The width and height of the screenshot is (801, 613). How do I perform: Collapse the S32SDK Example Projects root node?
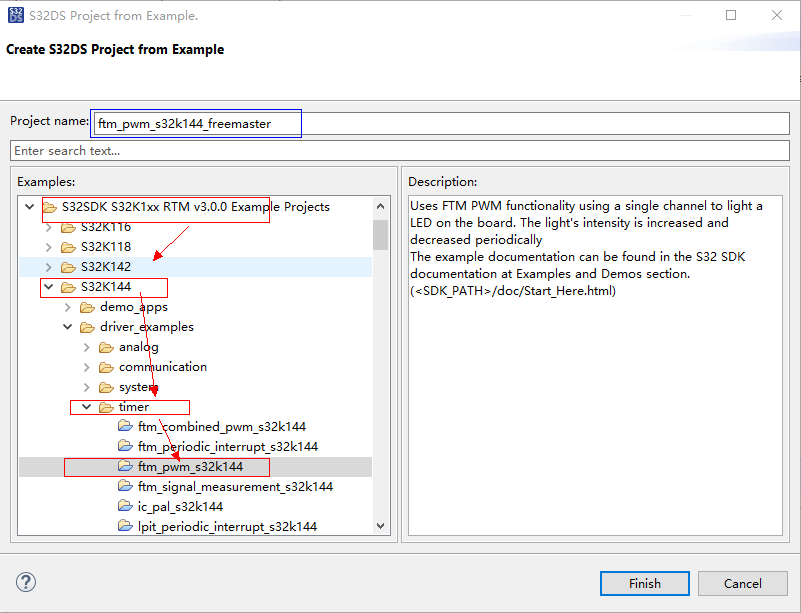point(30,206)
